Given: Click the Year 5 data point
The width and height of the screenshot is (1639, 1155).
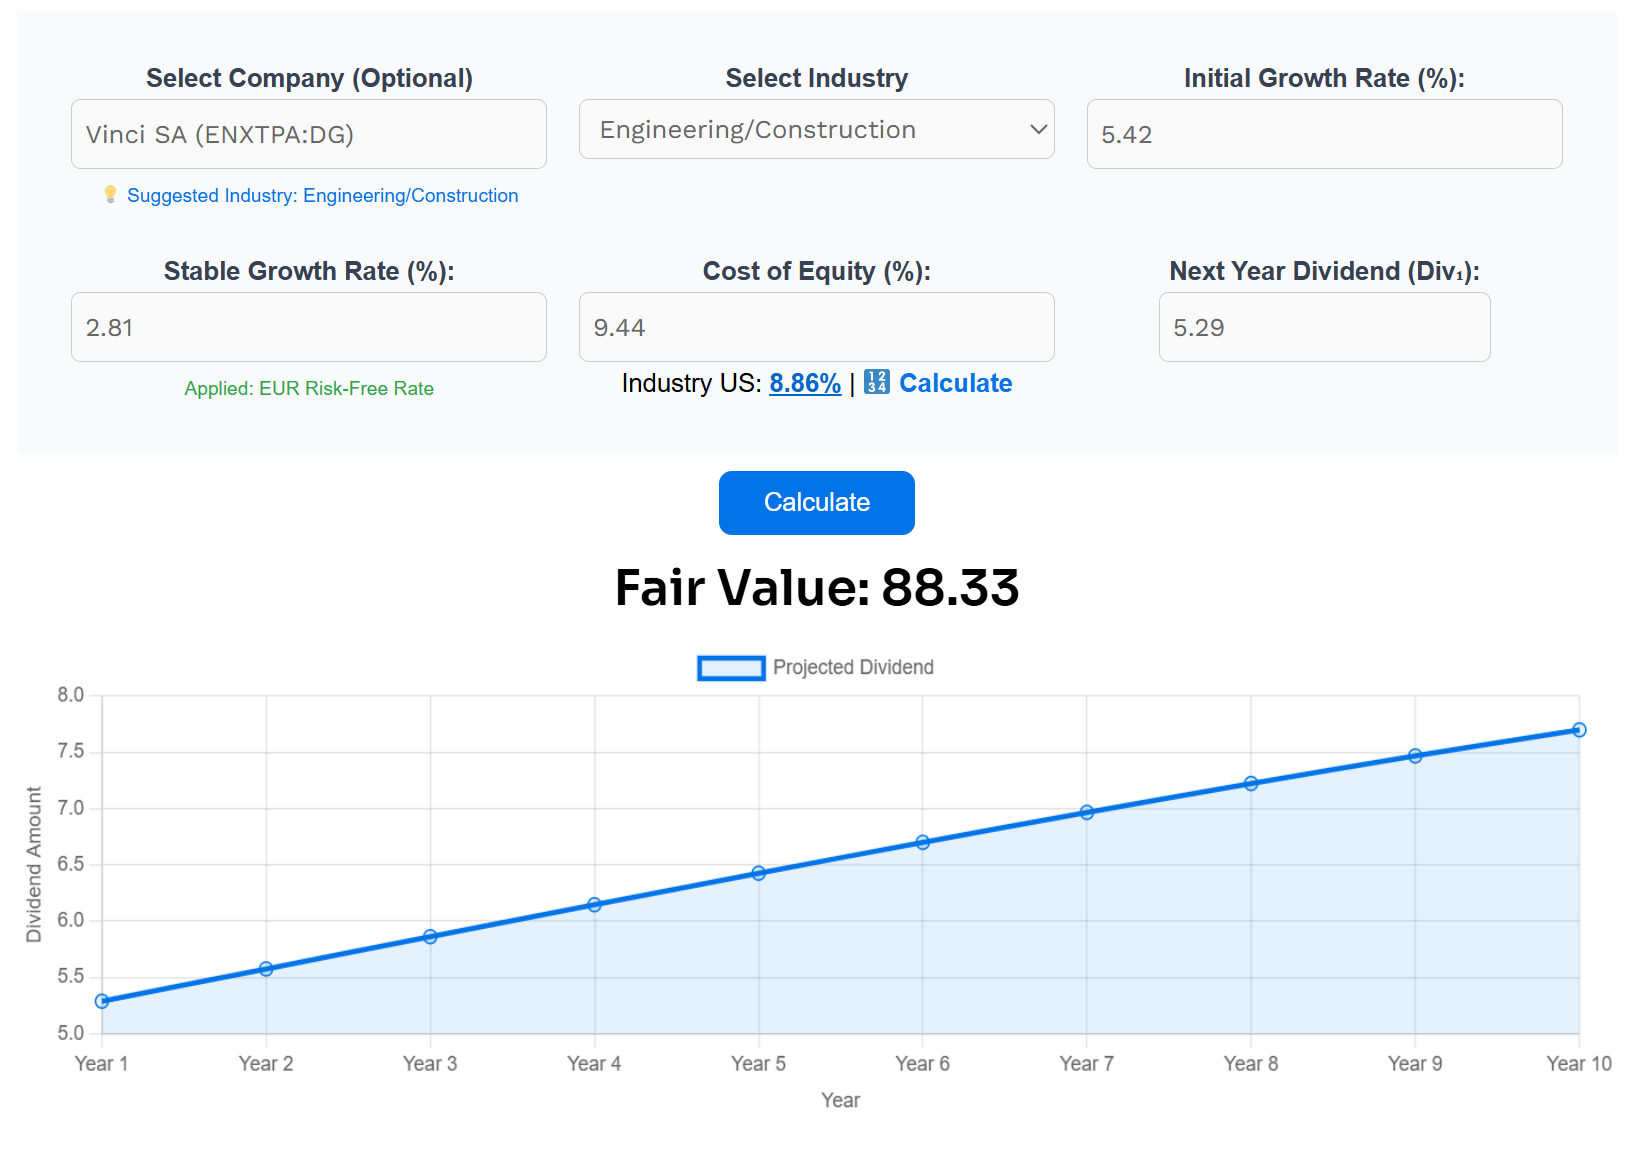Looking at the screenshot, I should 759,873.
